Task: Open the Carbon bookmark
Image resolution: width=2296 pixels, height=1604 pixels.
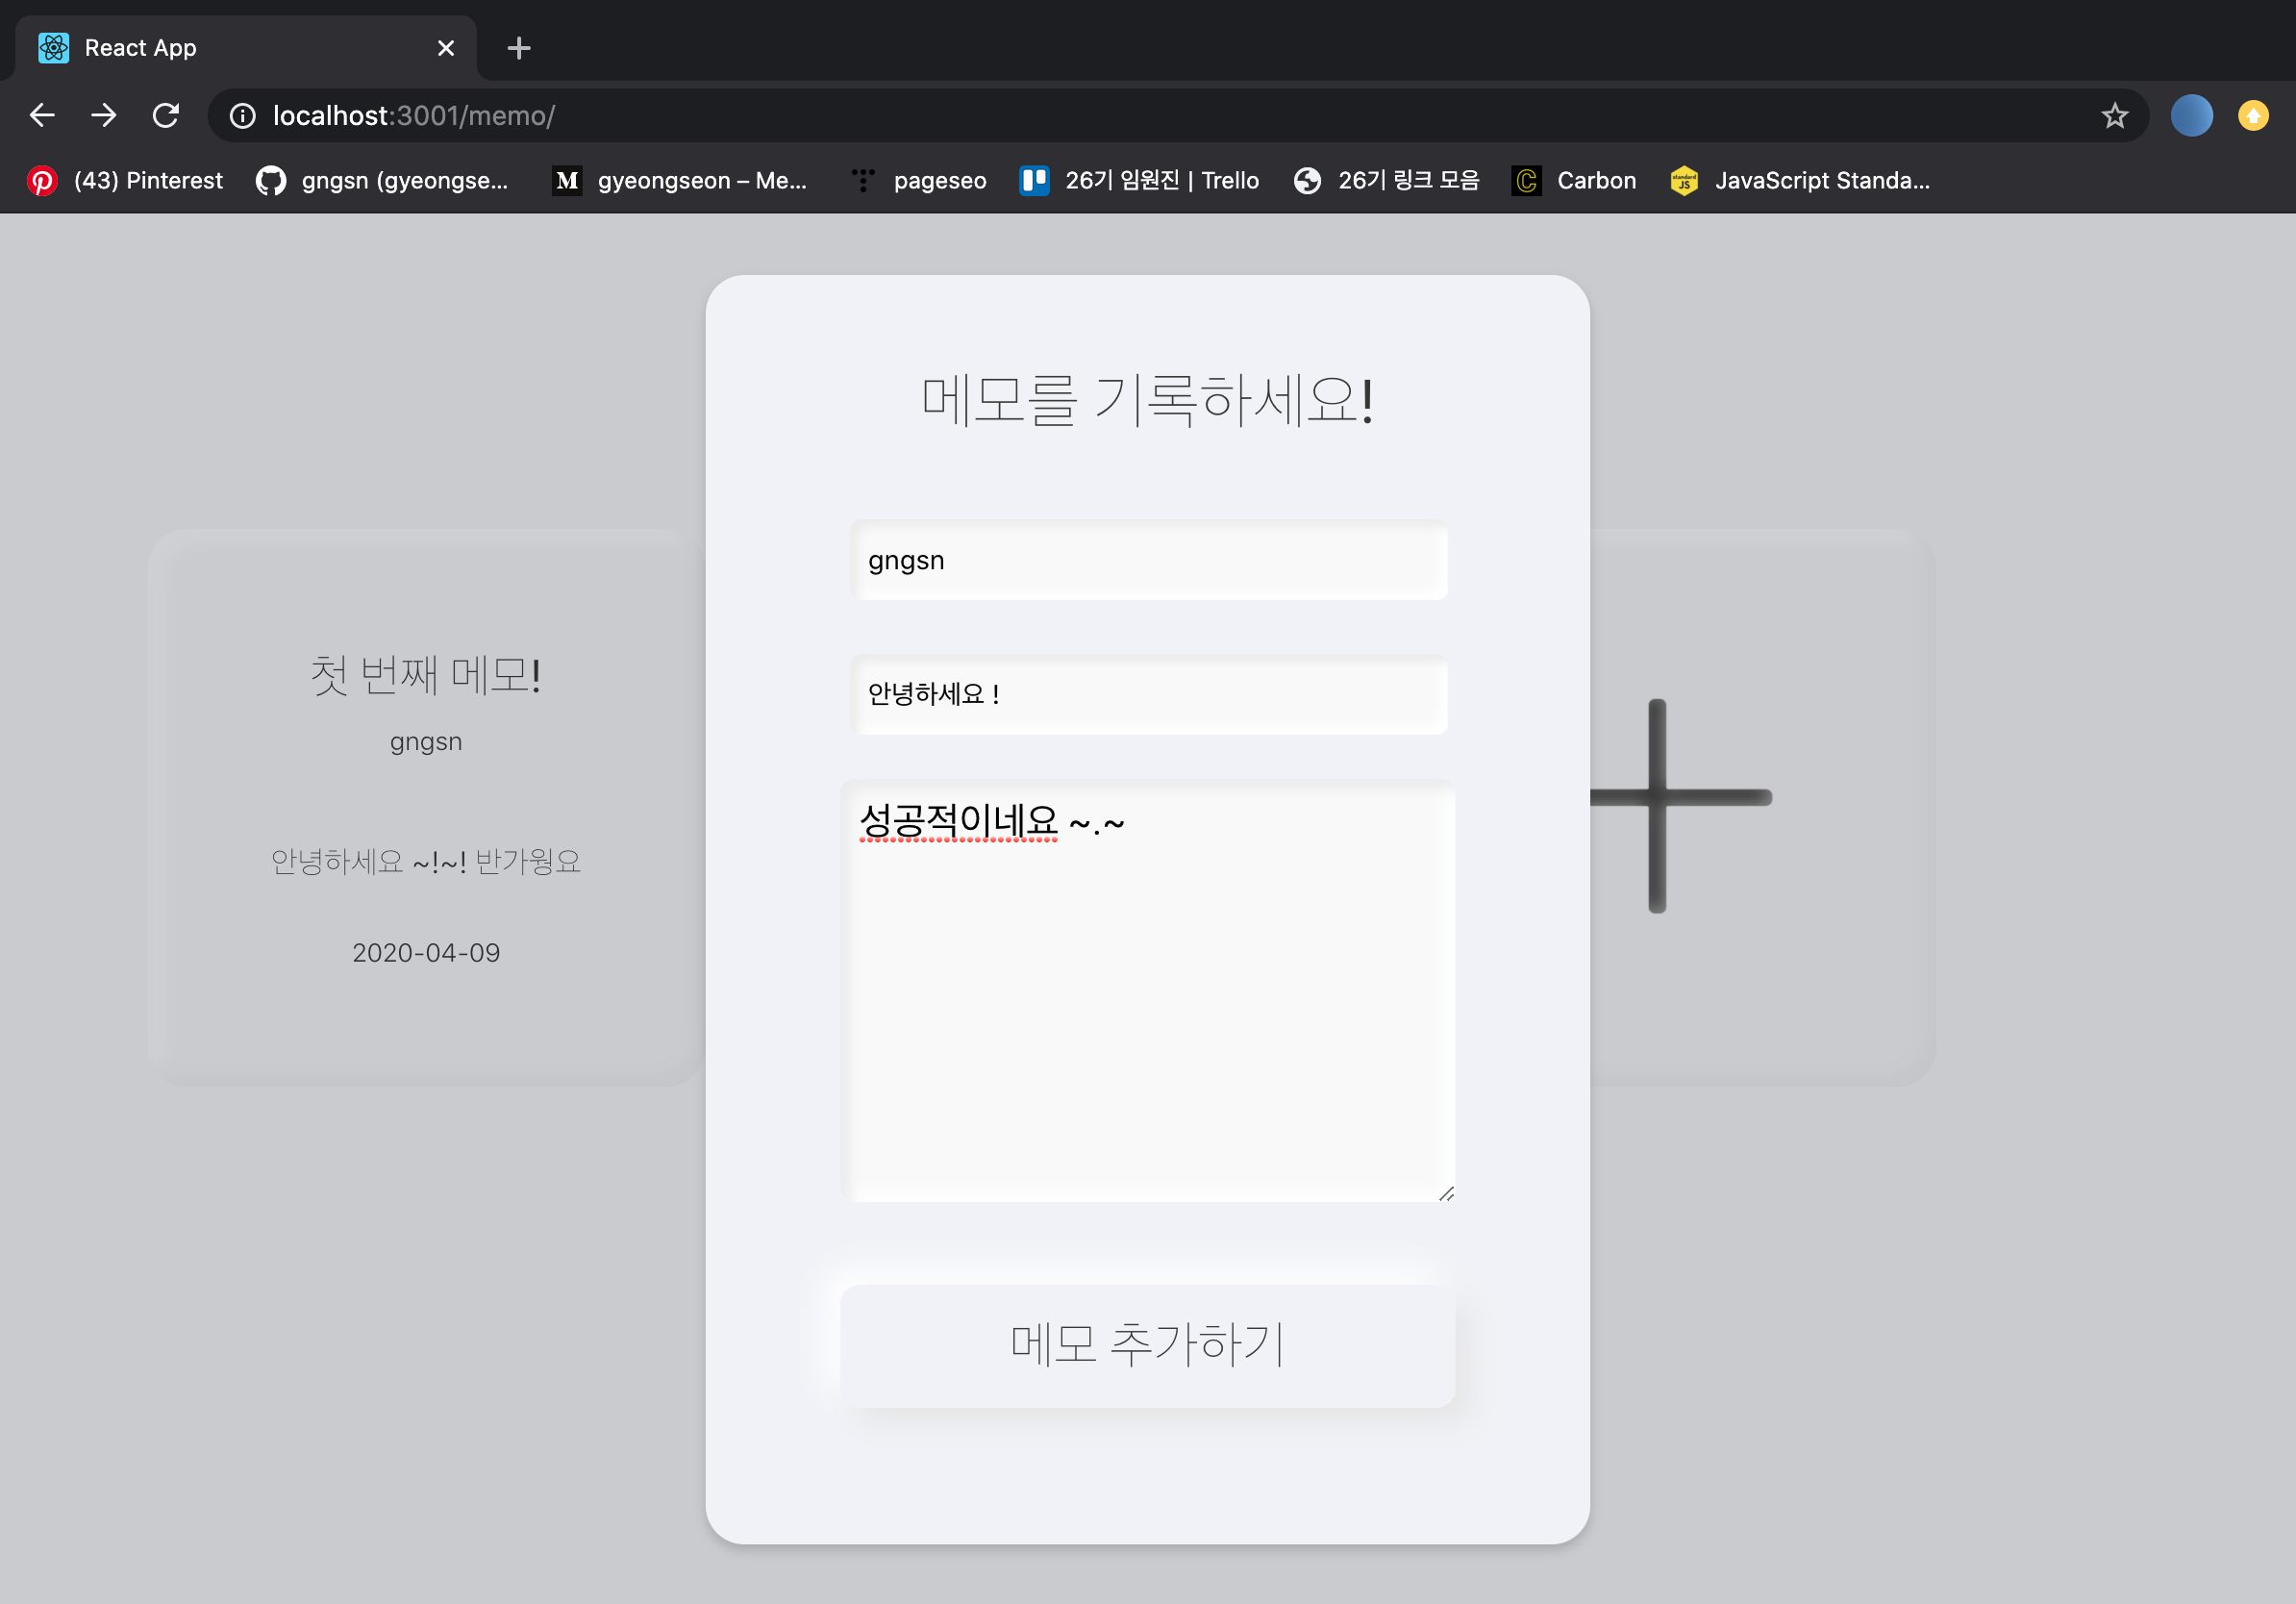Action: [x=1575, y=181]
